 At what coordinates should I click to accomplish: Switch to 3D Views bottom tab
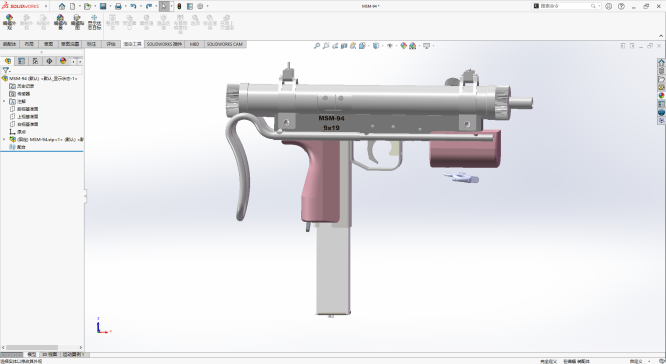click(x=49, y=354)
